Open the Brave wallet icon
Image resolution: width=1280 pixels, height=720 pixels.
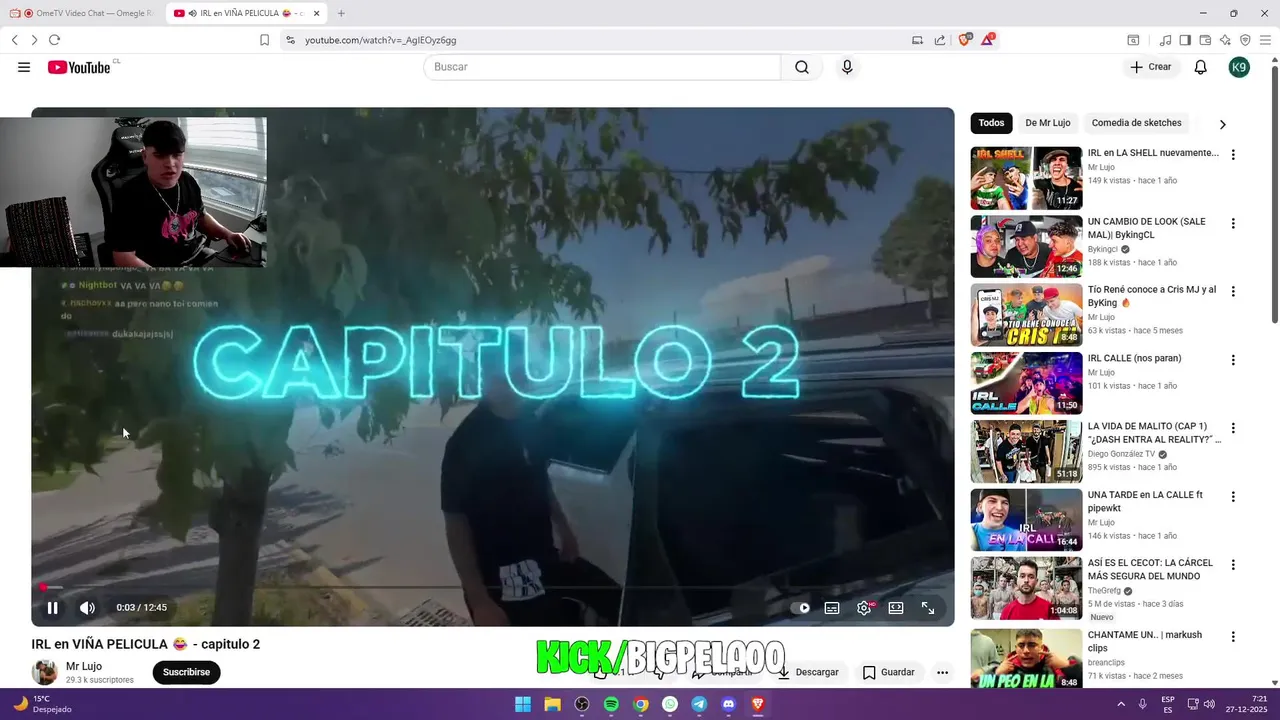pos(1205,40)
